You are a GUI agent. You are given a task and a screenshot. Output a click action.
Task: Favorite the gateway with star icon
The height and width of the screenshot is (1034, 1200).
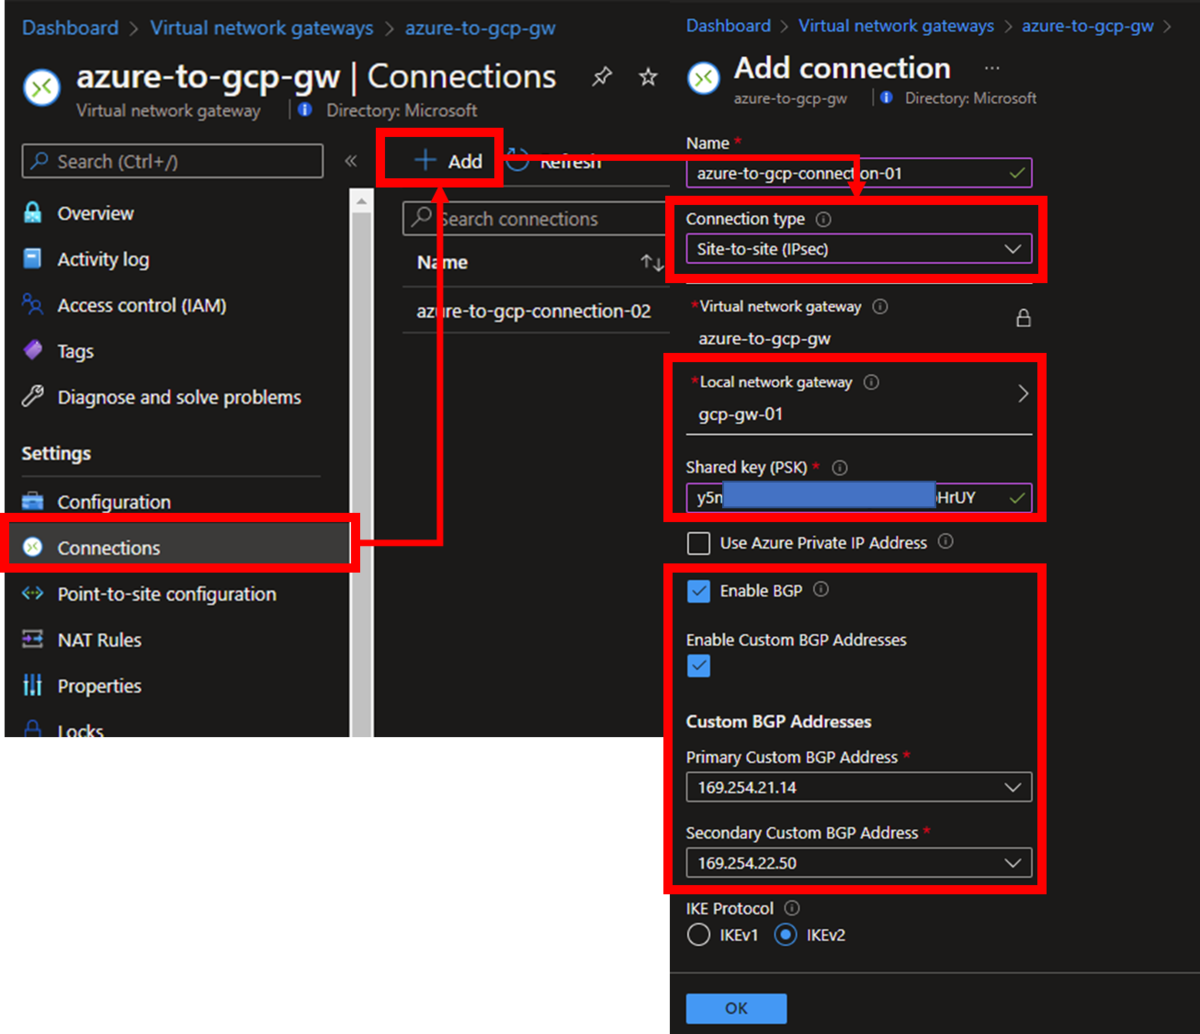[648, 77]
